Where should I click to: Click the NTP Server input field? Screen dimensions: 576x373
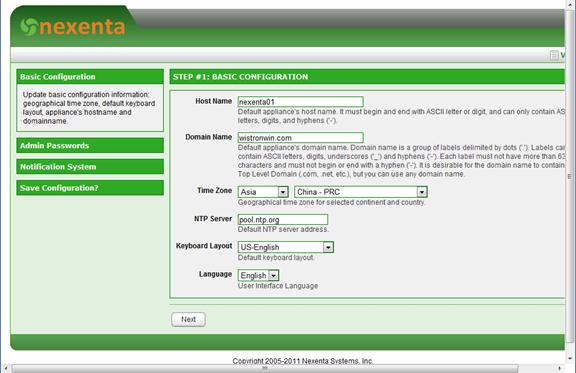tap(282, 219)
